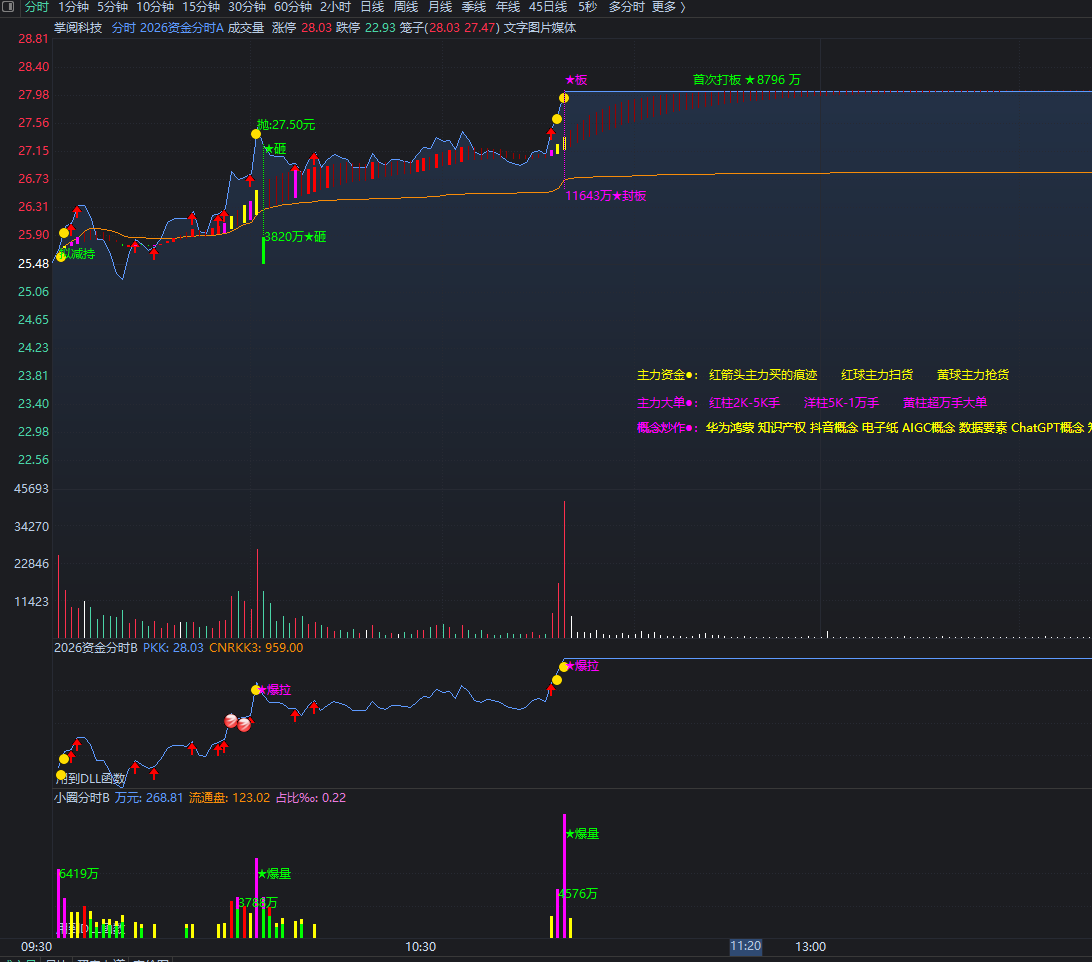1092x962 pixels.
Task: Click the 成交量 label in the header
Action: point(246,28)
